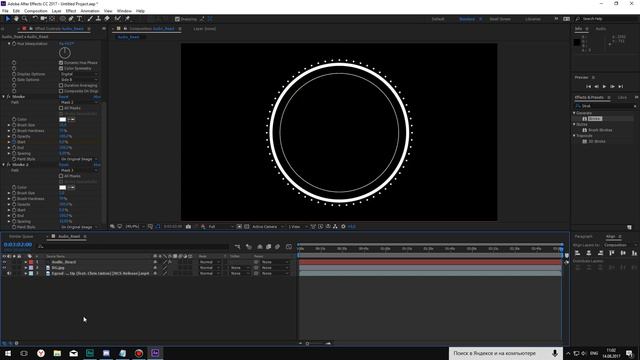Image resolution: width=640 pixels, height=360 pixels.
Task: Open Paint Style dropdown of first Stroke
Action: point(79,159)
